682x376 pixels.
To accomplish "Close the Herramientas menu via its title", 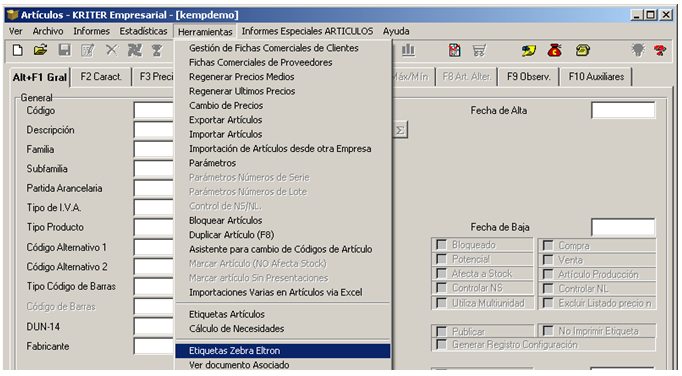I will point(205,32).
